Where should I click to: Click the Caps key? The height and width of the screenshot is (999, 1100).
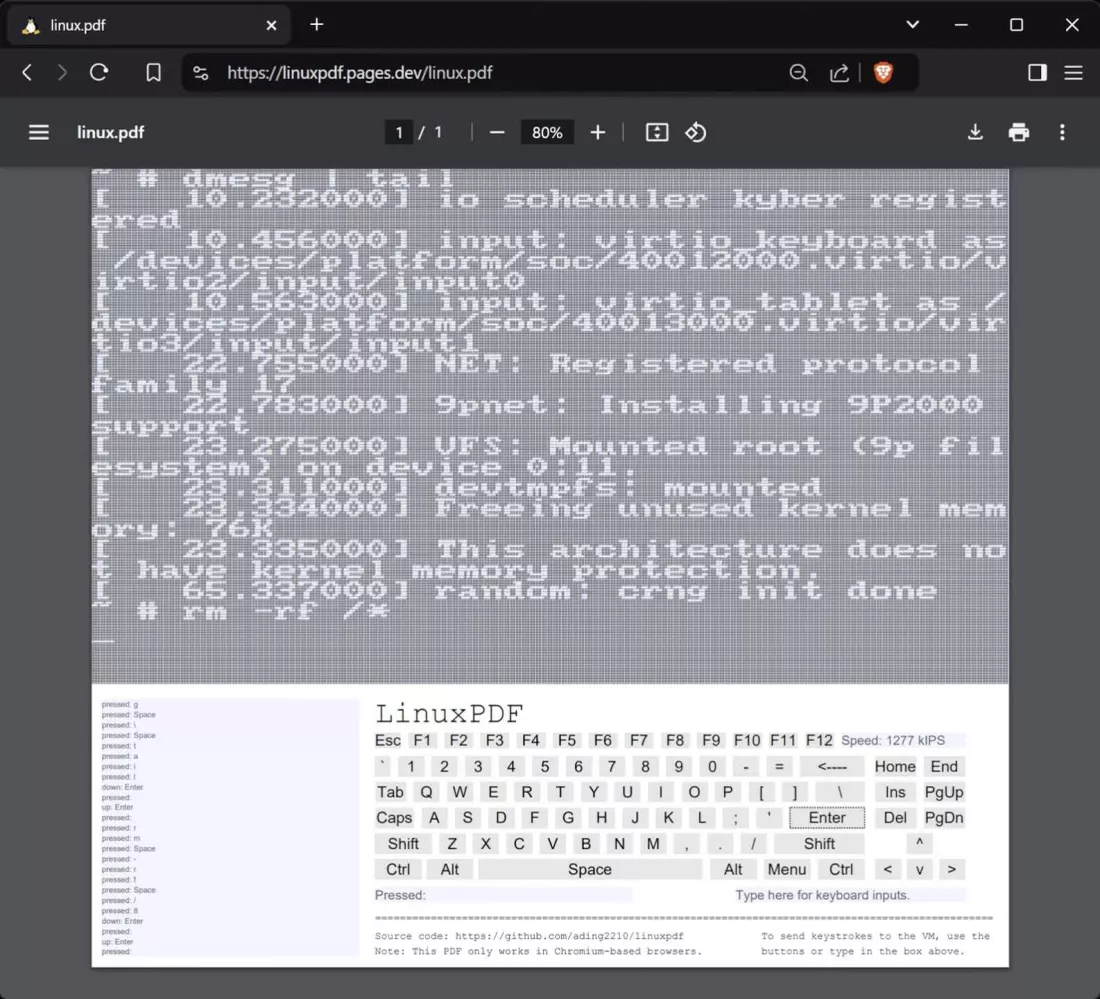point(394,818)
